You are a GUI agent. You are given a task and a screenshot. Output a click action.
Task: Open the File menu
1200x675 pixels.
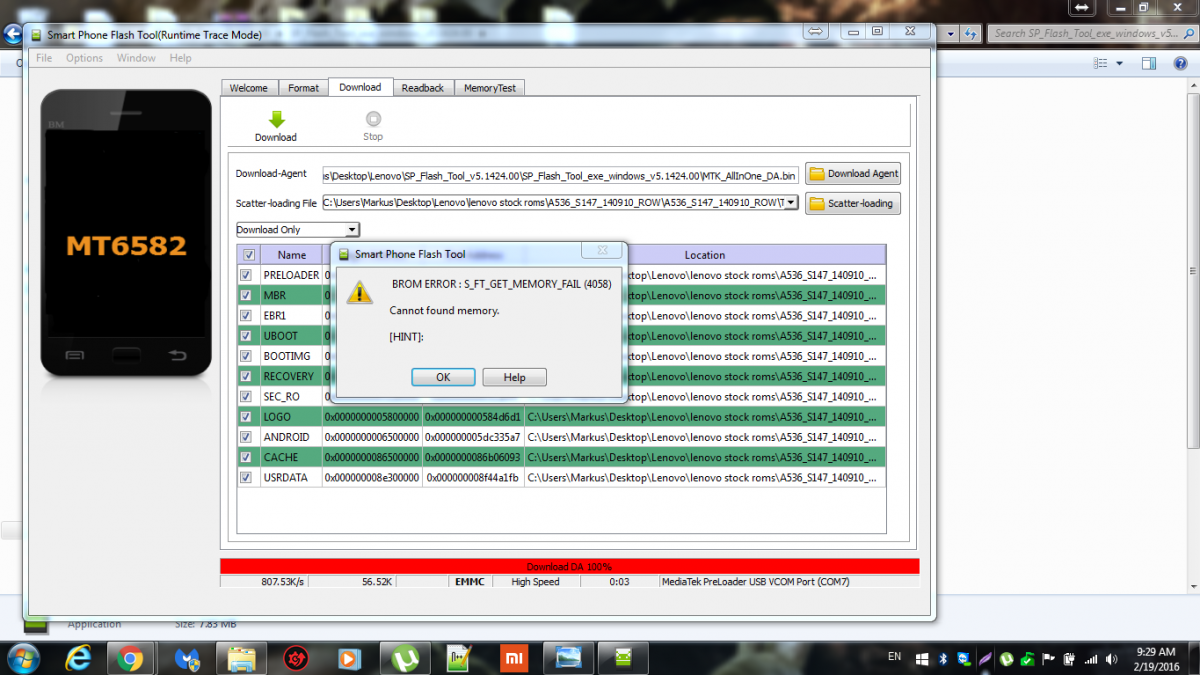(x=44, y=58)
